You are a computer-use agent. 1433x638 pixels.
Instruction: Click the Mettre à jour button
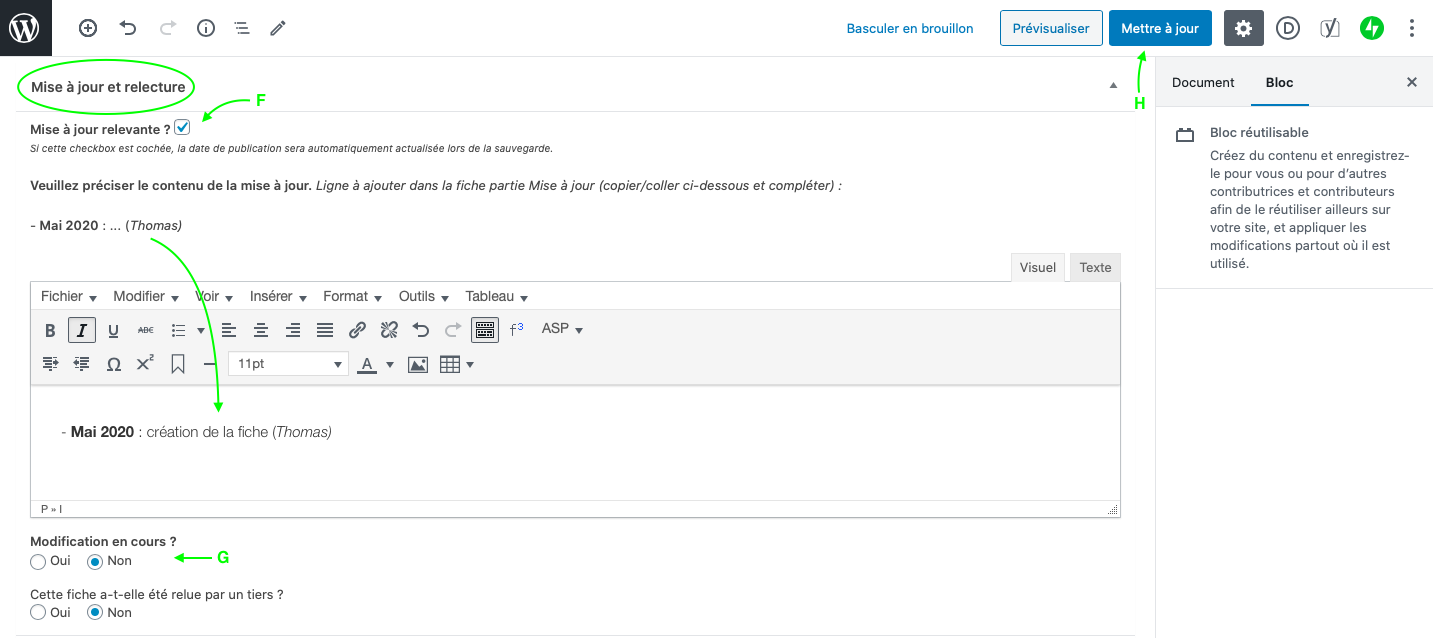coord(1160,28)
